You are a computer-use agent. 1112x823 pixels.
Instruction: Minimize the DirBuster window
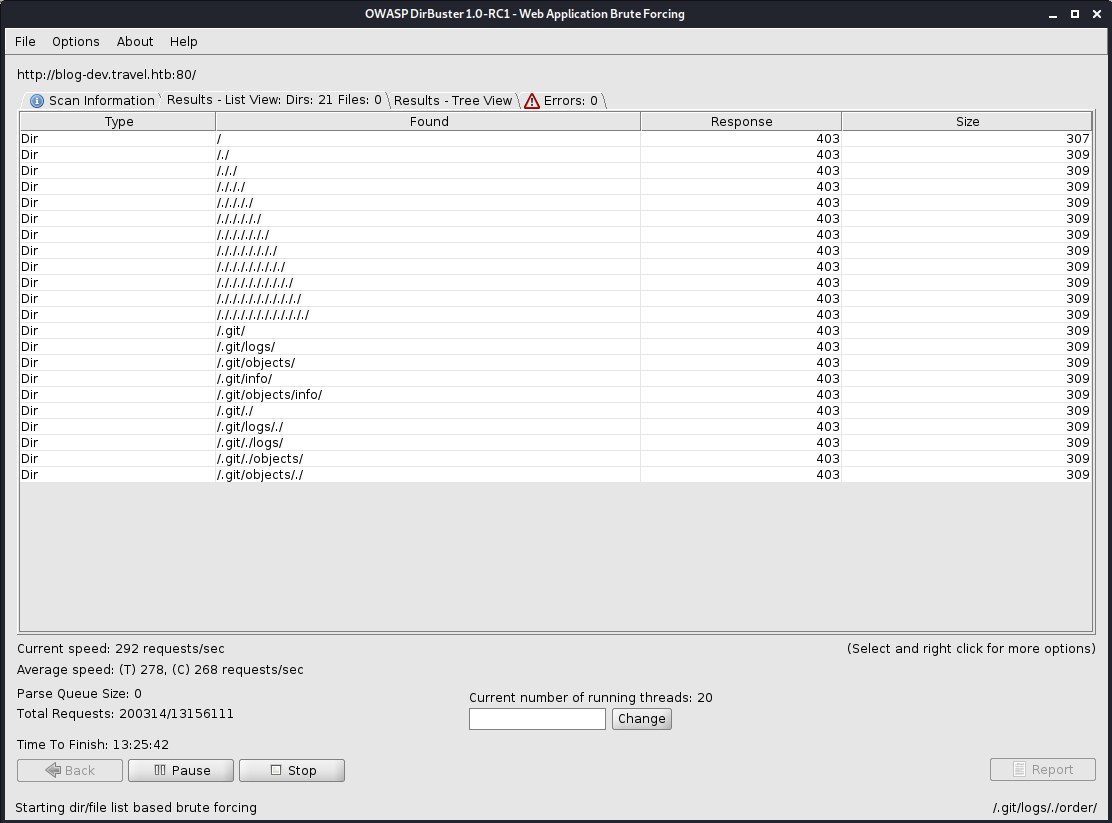[x=1053, y=14]
